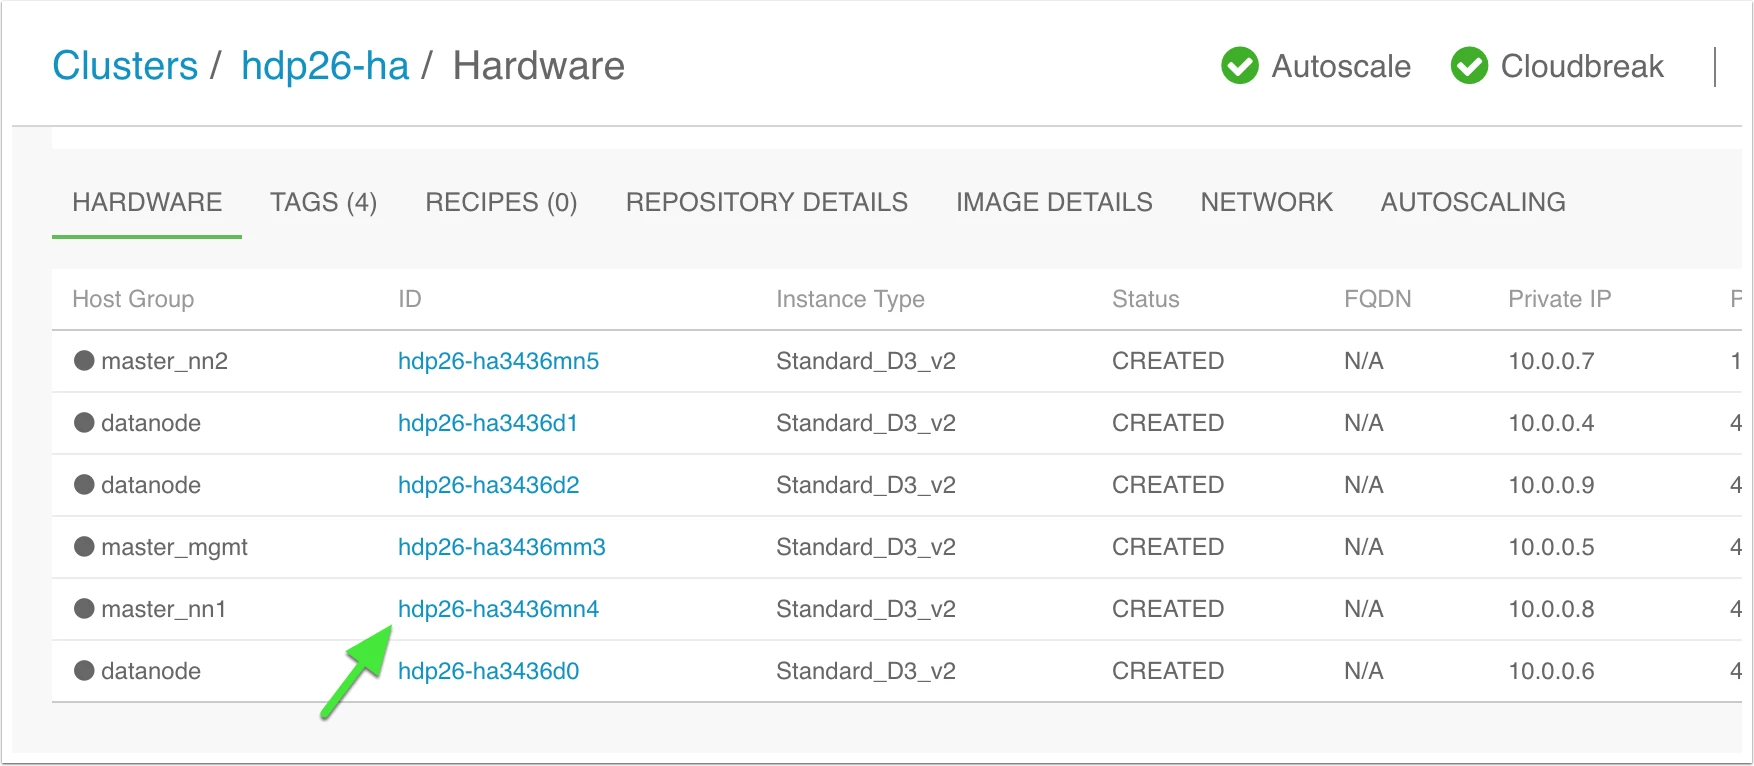Click the Status column header
1754x766 pixels.
1146,299
